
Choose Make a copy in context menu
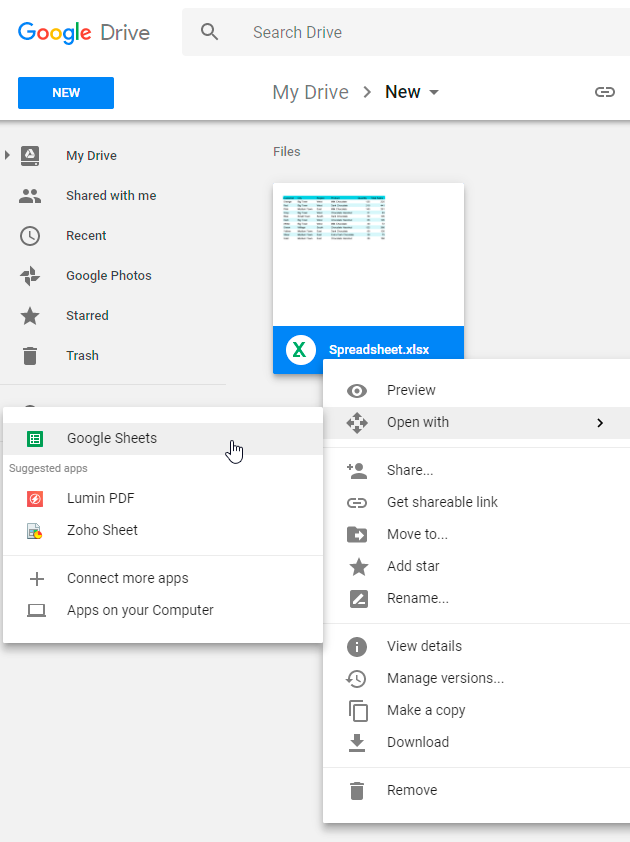point(426,710)
